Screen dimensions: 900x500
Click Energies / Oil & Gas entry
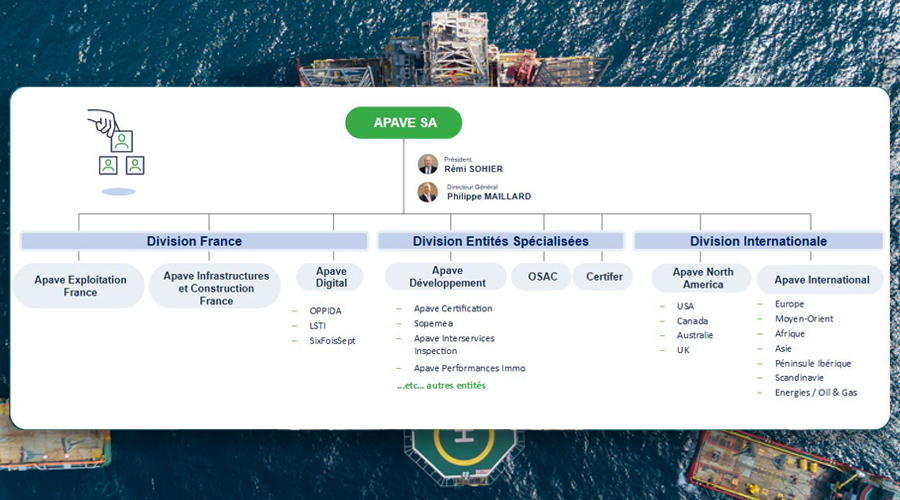point(816,393)
